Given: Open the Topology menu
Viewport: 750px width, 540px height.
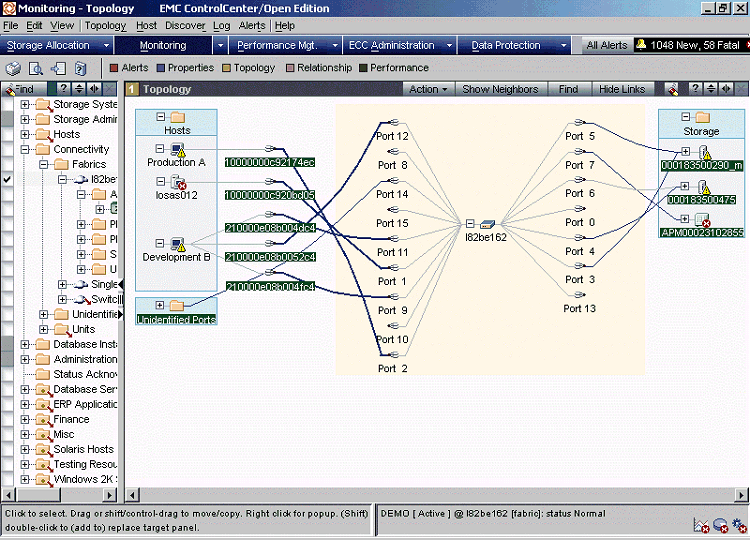Looking at the screenshot, I should [x=105, y=26].
